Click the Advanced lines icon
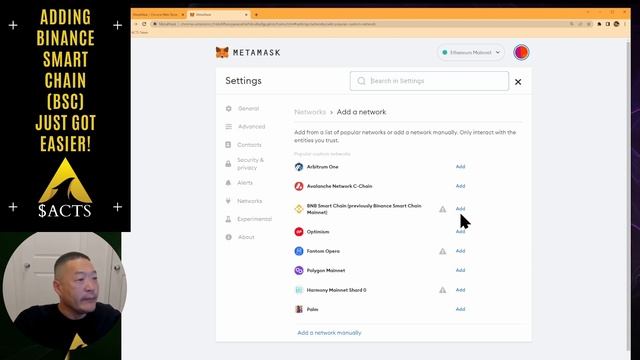This screenshot has width=640, height=360. (229, 127)
